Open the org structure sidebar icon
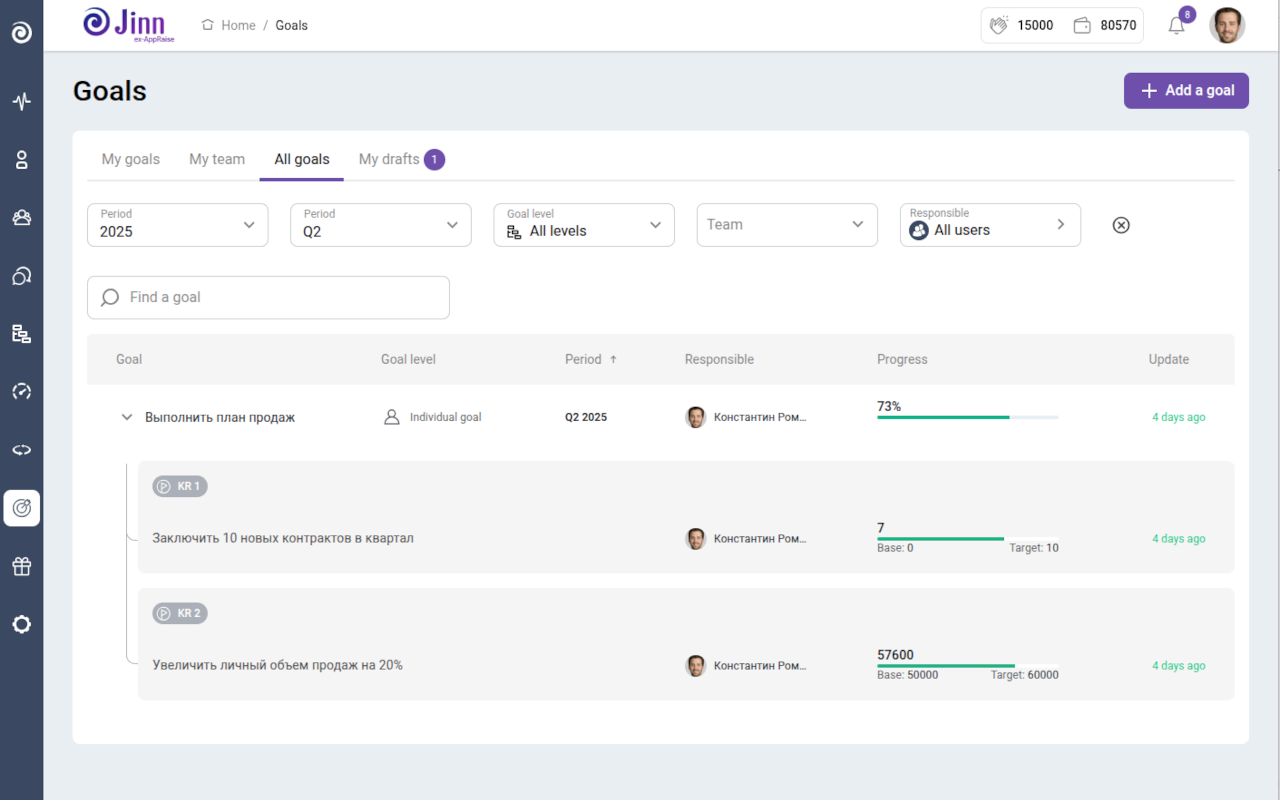The image size is (1280, 800). coord(21,334)
